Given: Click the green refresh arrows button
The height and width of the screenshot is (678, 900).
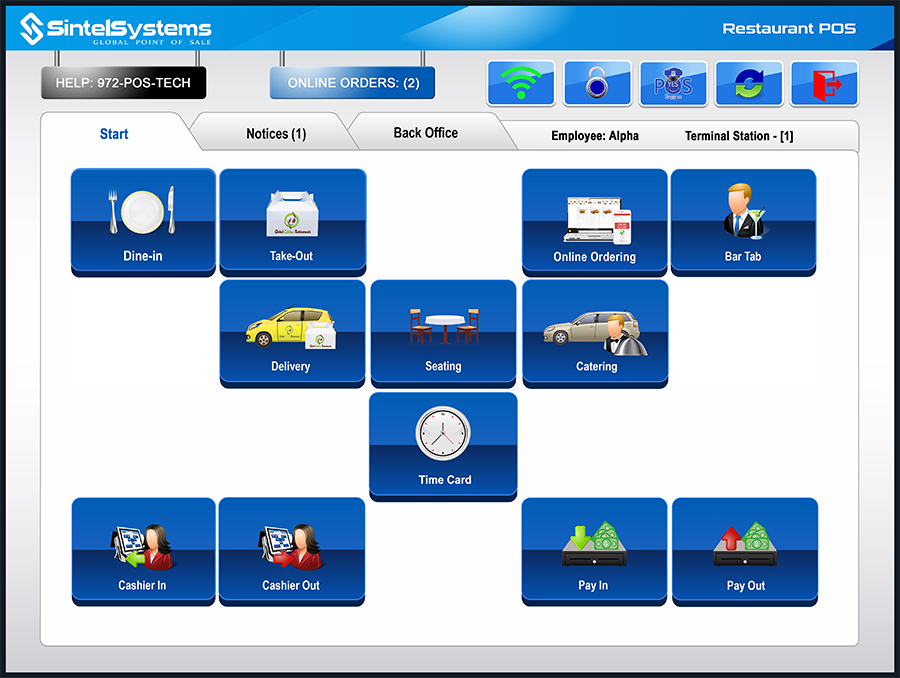Looking at the screenshot, I should [x=748, y=84].
